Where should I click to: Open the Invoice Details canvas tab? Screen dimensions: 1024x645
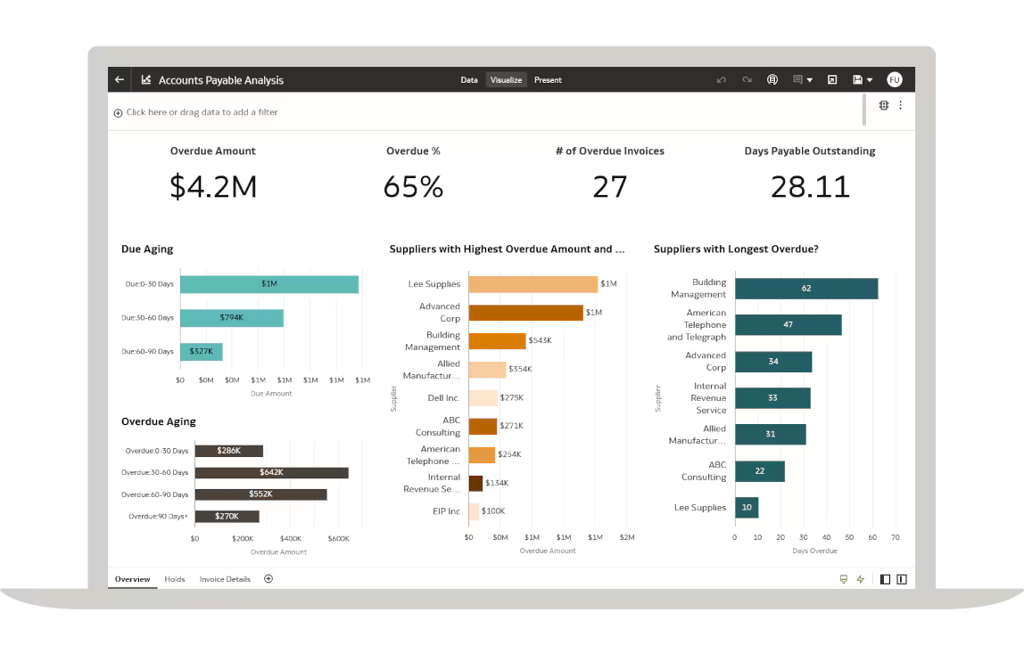225,579
